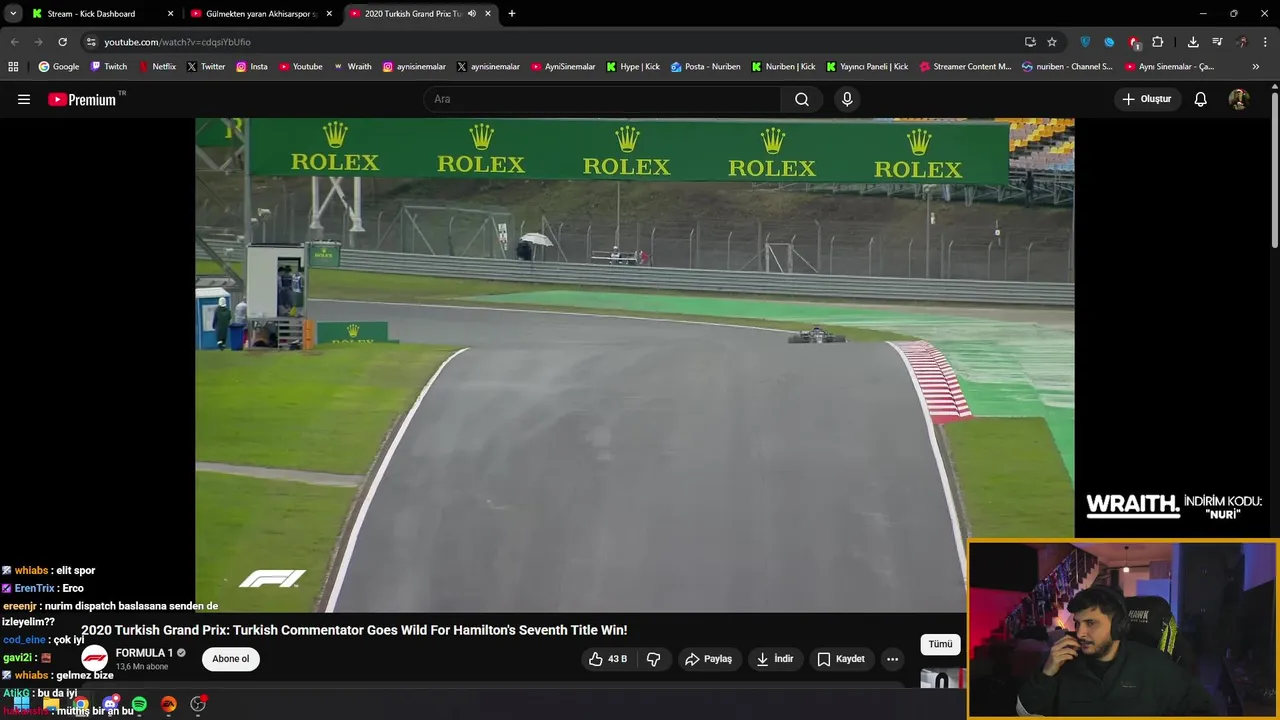Open nuriben - Channel S... bookmark
The image size is (1280, 720).
pos(1067,67)
